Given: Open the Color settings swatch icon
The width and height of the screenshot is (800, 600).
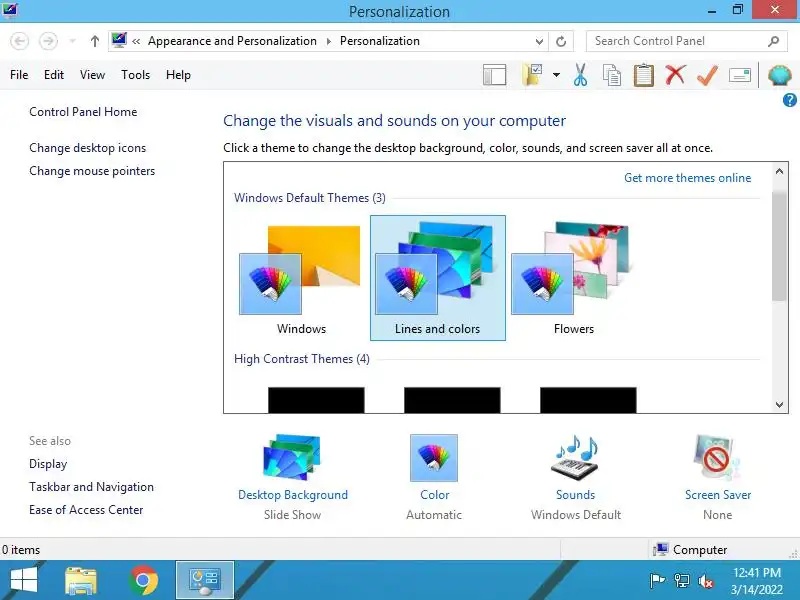Looking at the screenshot, I should [x=434, y=458].
